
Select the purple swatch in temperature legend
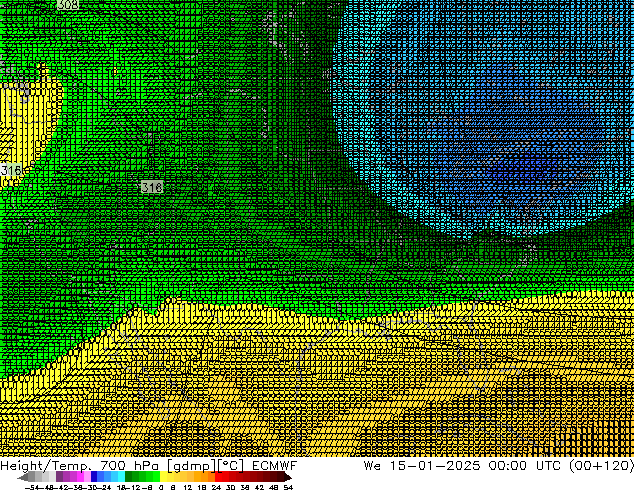click(x=59, y=476)
